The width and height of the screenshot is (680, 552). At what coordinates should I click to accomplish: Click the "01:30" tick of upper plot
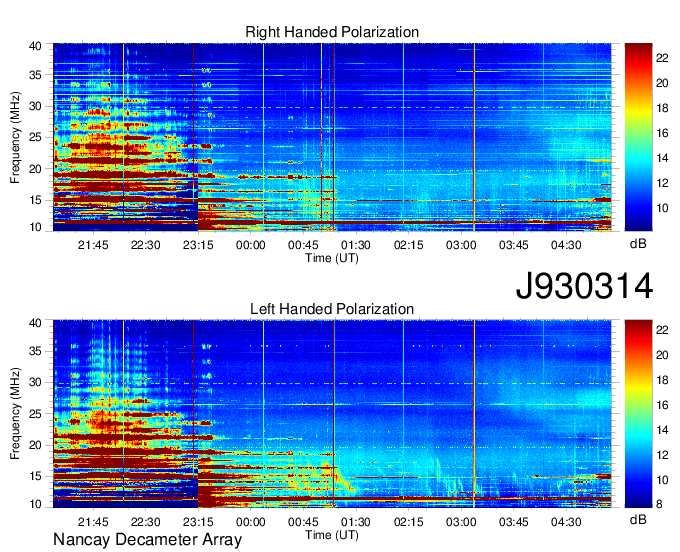point(356,245)
